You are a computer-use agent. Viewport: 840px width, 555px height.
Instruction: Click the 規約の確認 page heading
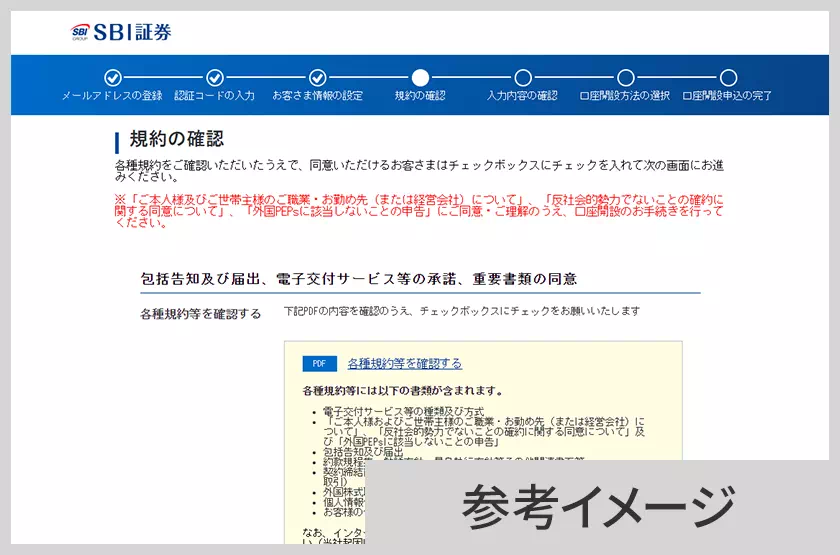pos(177,139)
